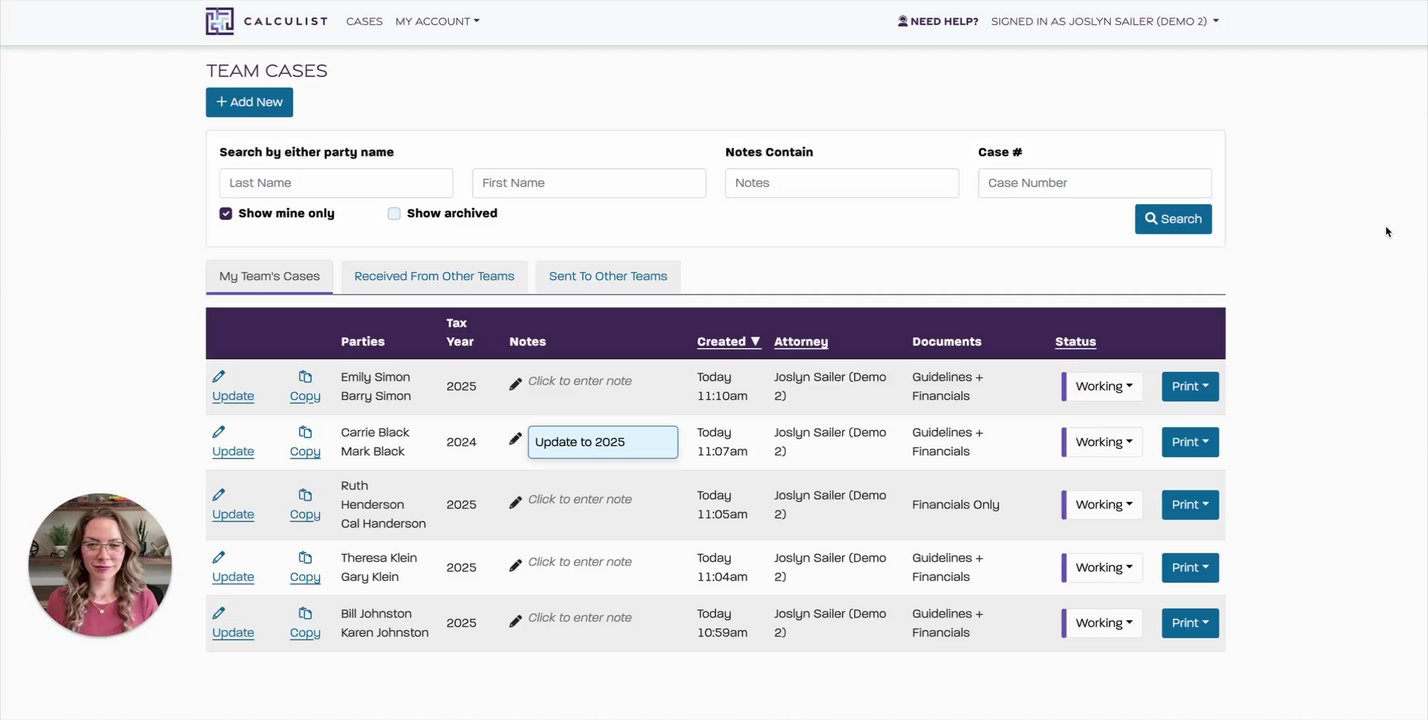The height and width of the screenshot is (720, 1428).
Task: Click the Last Name search field
Action: pyautogui.click(x=336, y=183)
